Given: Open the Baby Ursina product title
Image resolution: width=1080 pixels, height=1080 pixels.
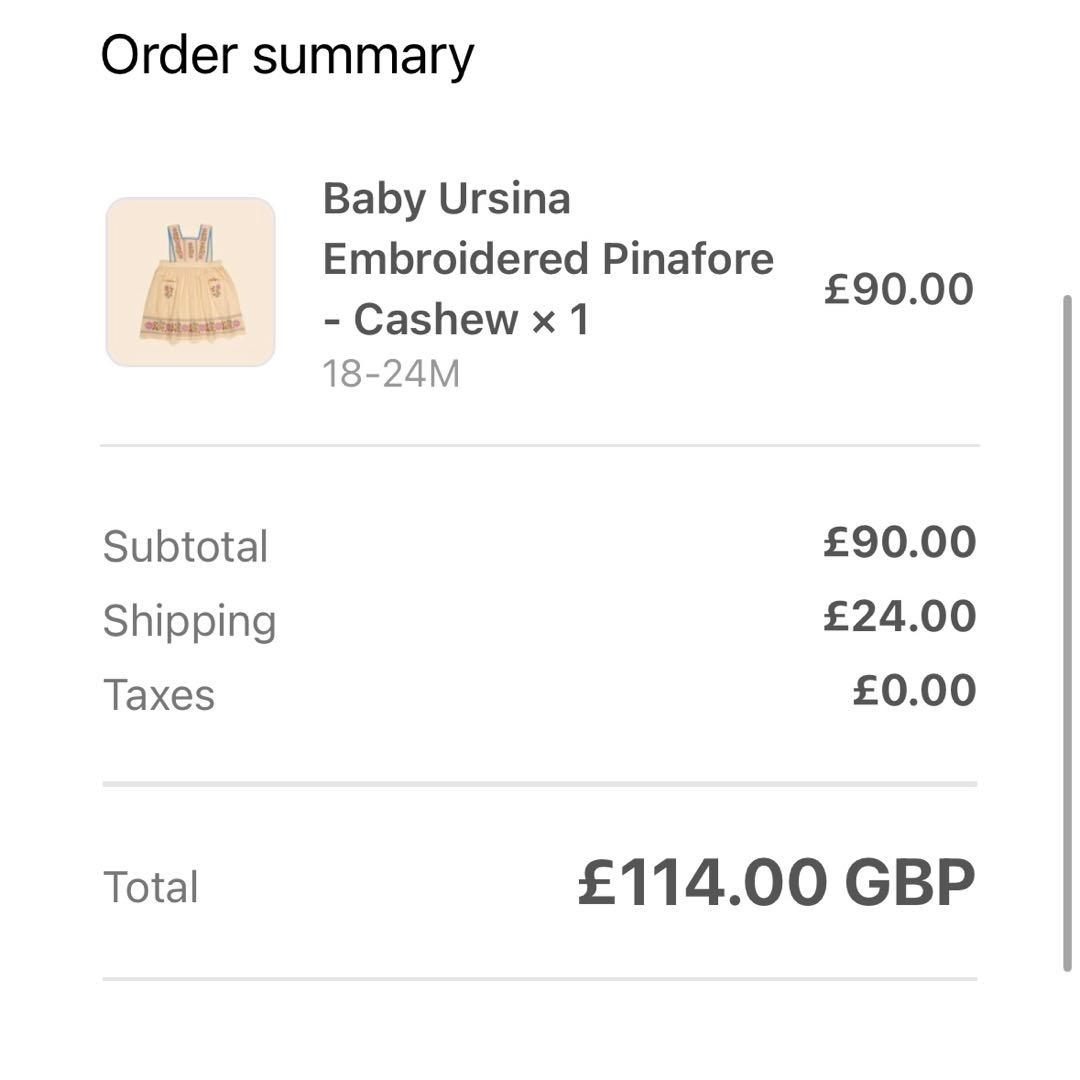Looking at the screenshot, I should 446,199.
